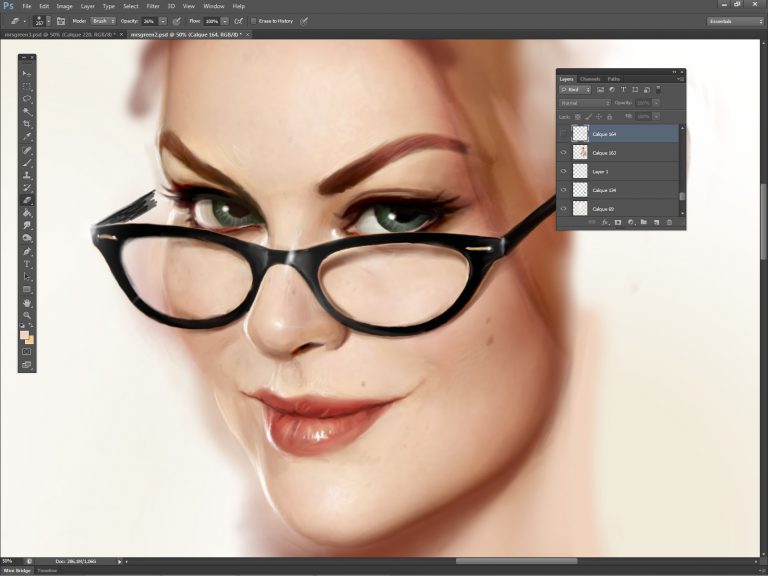The width and height of the screenshot is (768, 576).
Task: Select the Horizontal Type tool
Action: pyautogui.click(x=27, y=264)
